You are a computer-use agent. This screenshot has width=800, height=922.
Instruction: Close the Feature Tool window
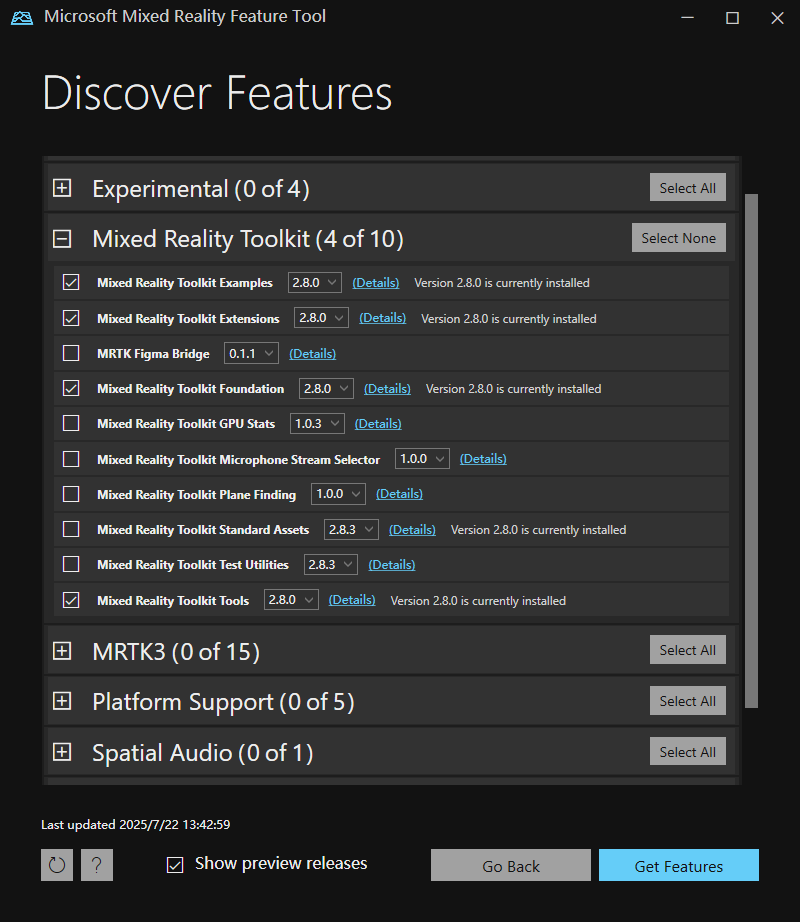click(778, 18)
